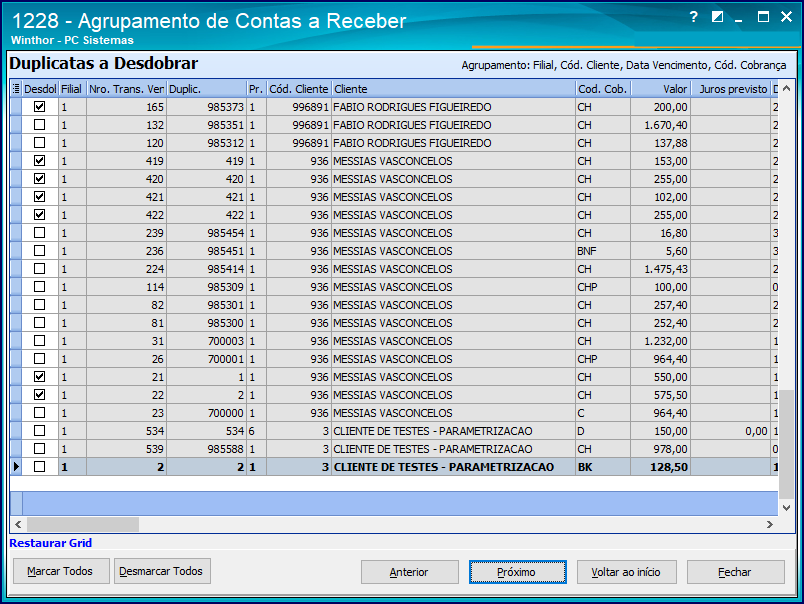Viewport: 804px width, 604px height.
Task: Select the current row indicator arrow
Action: click(x=16, y=467)
